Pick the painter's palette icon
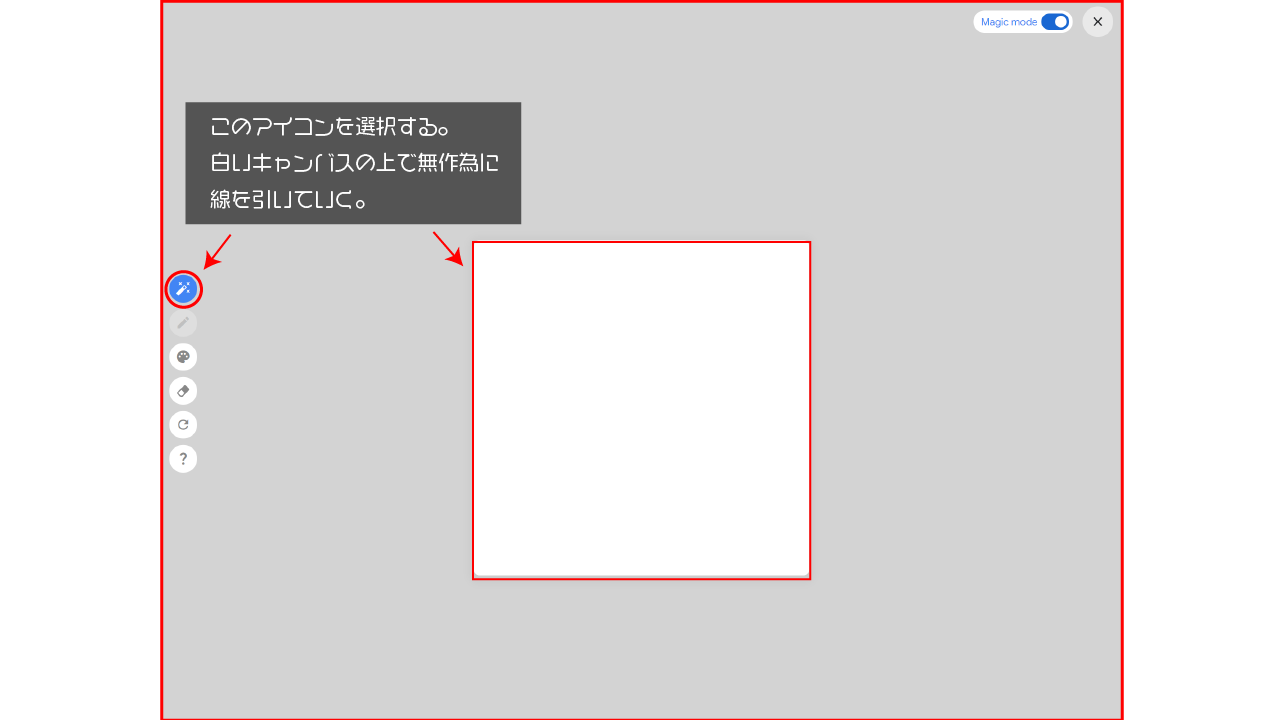1280x720 pixels. (183, 357)
